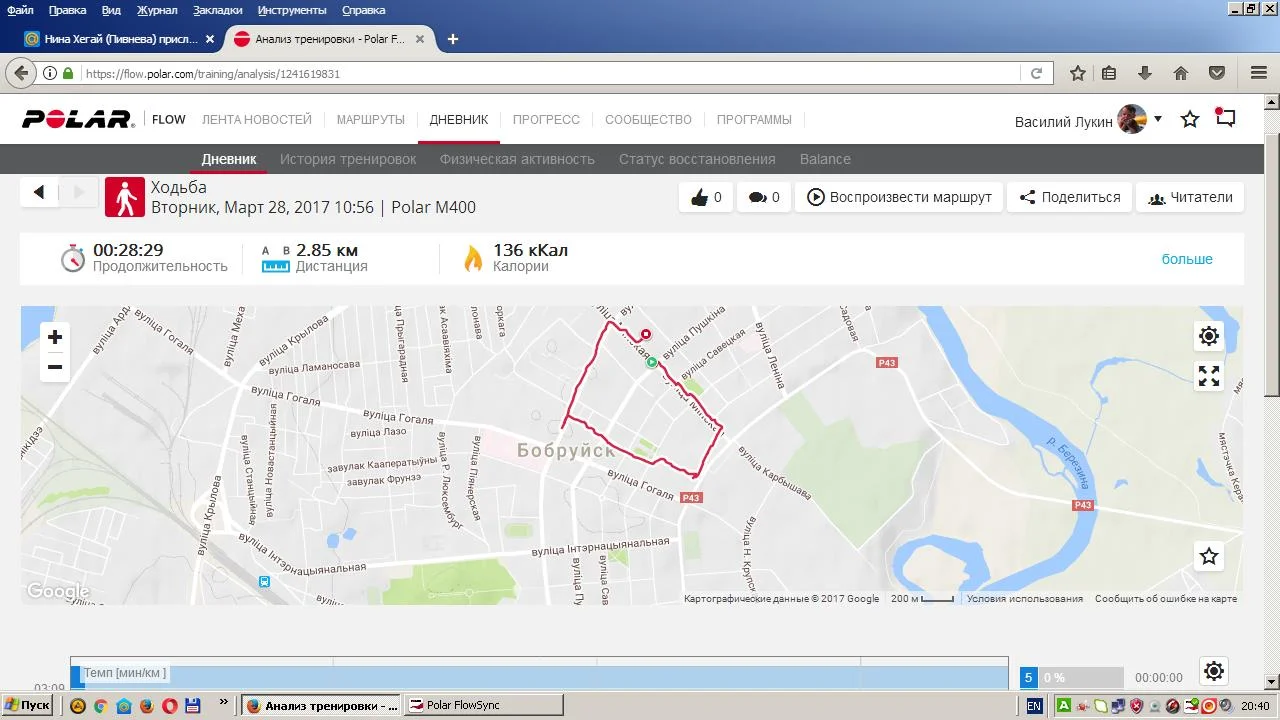
Task: Select История тренировок subtab
Action: (348, 159)
